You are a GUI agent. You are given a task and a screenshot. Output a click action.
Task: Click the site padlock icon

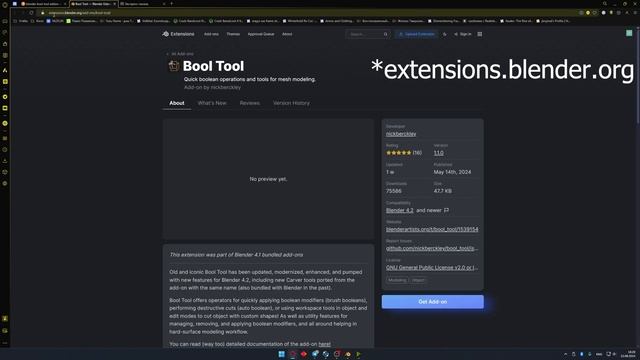[43, 13]
